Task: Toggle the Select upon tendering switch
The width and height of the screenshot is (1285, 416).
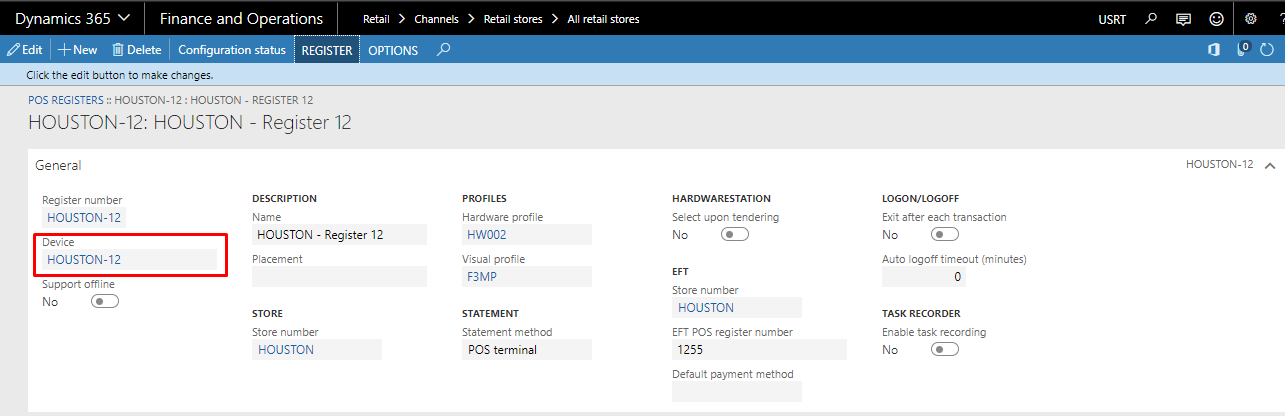Action: pos(734,235)
